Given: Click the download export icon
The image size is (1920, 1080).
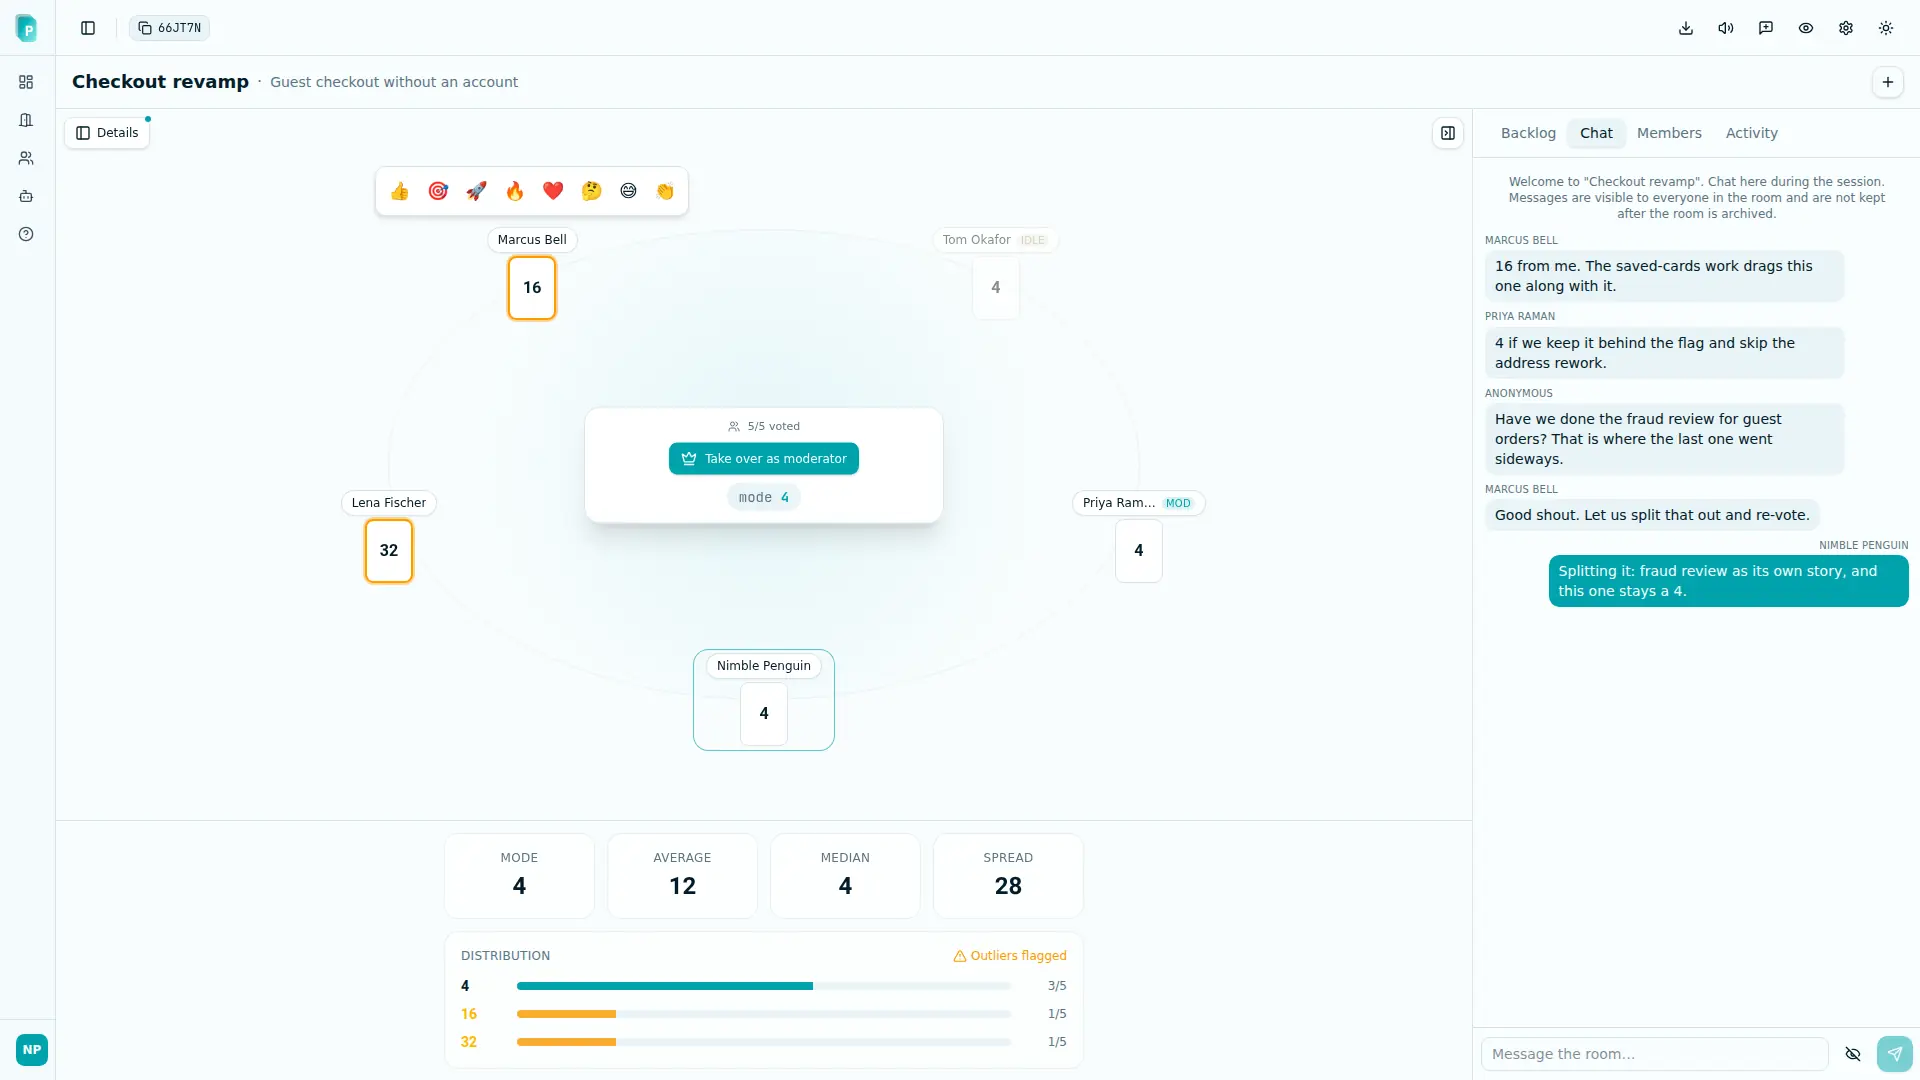Looking at the screenshot, I should point(1686,28).
